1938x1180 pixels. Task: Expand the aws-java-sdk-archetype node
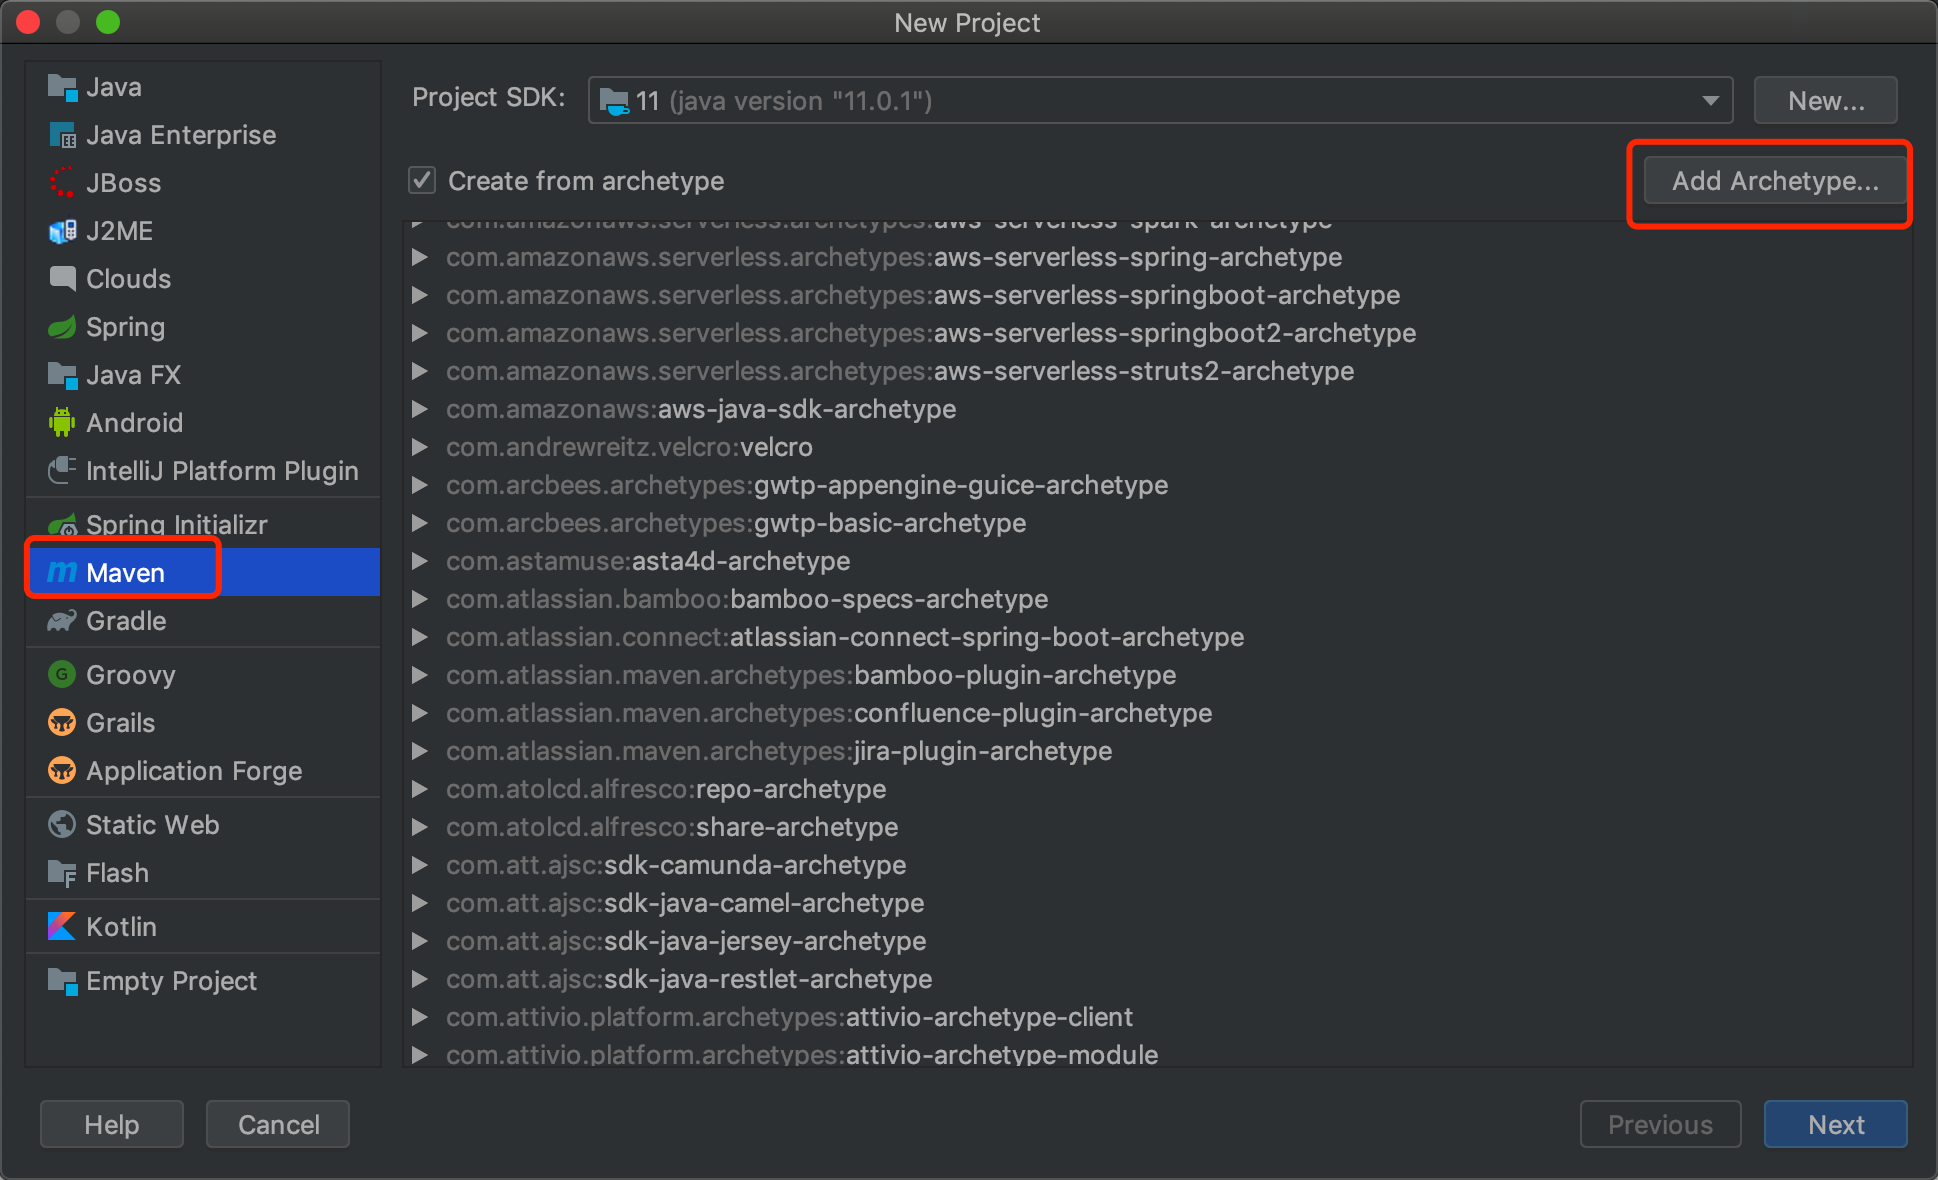(x=420, y=409)
